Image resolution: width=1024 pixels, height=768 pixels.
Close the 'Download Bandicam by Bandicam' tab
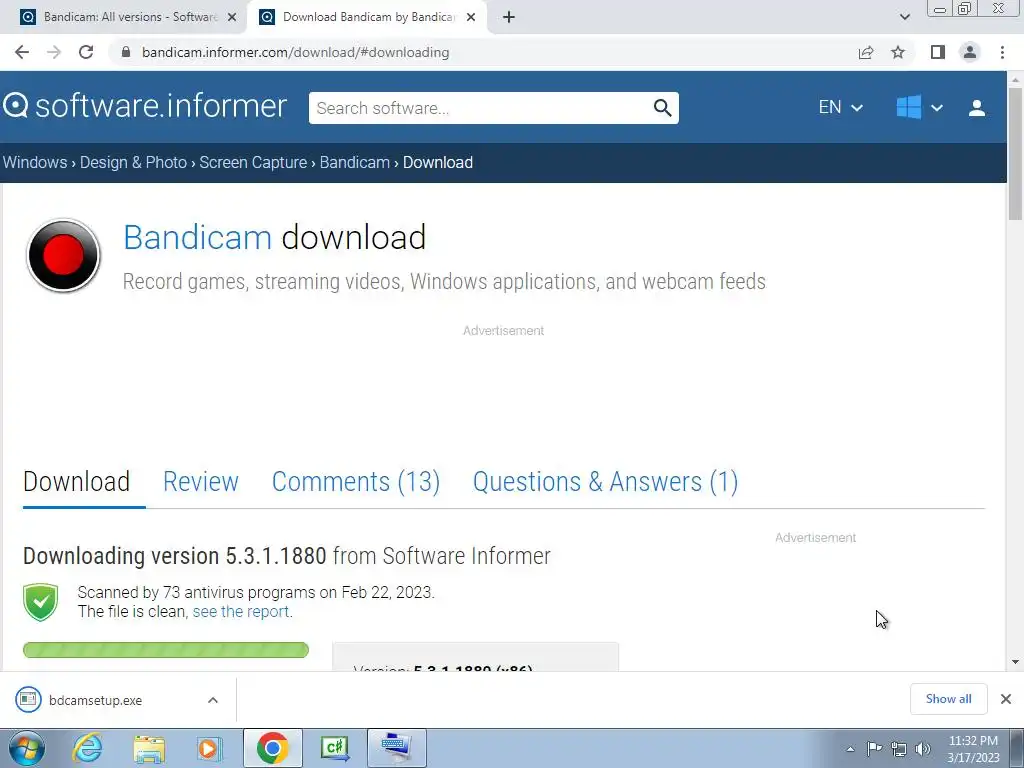[471, 17]
